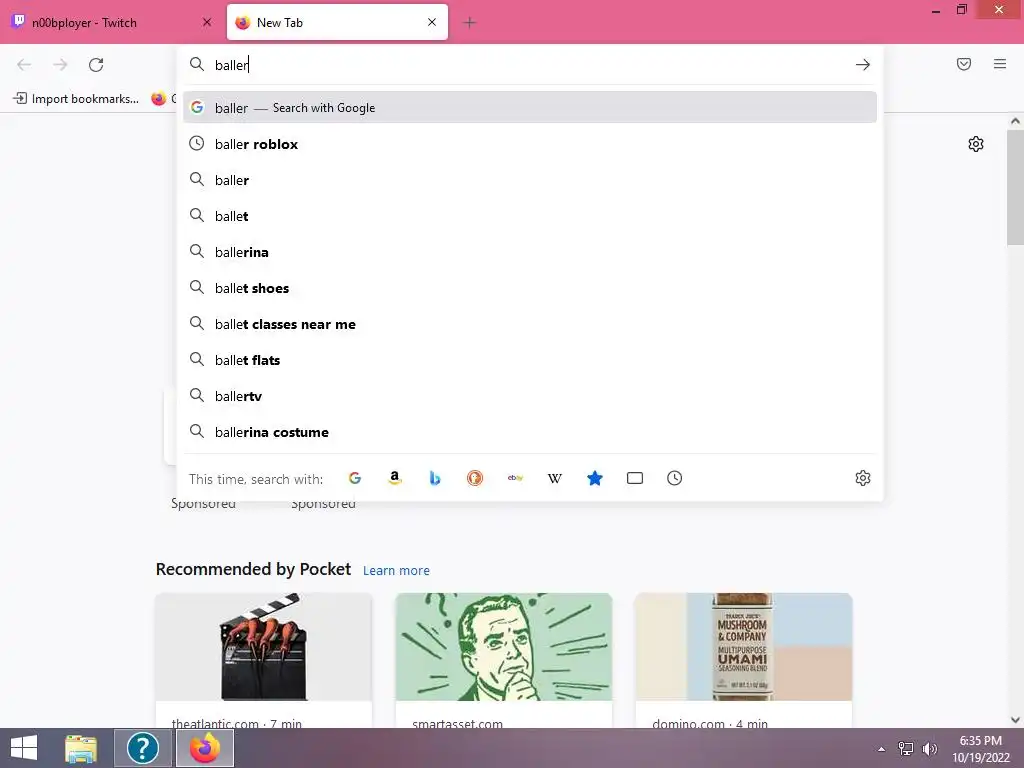The height and width of the screenshot is (768, 1024).
Task: Select 'ballet flats' suggestion
Action: (x=530, y=360)
